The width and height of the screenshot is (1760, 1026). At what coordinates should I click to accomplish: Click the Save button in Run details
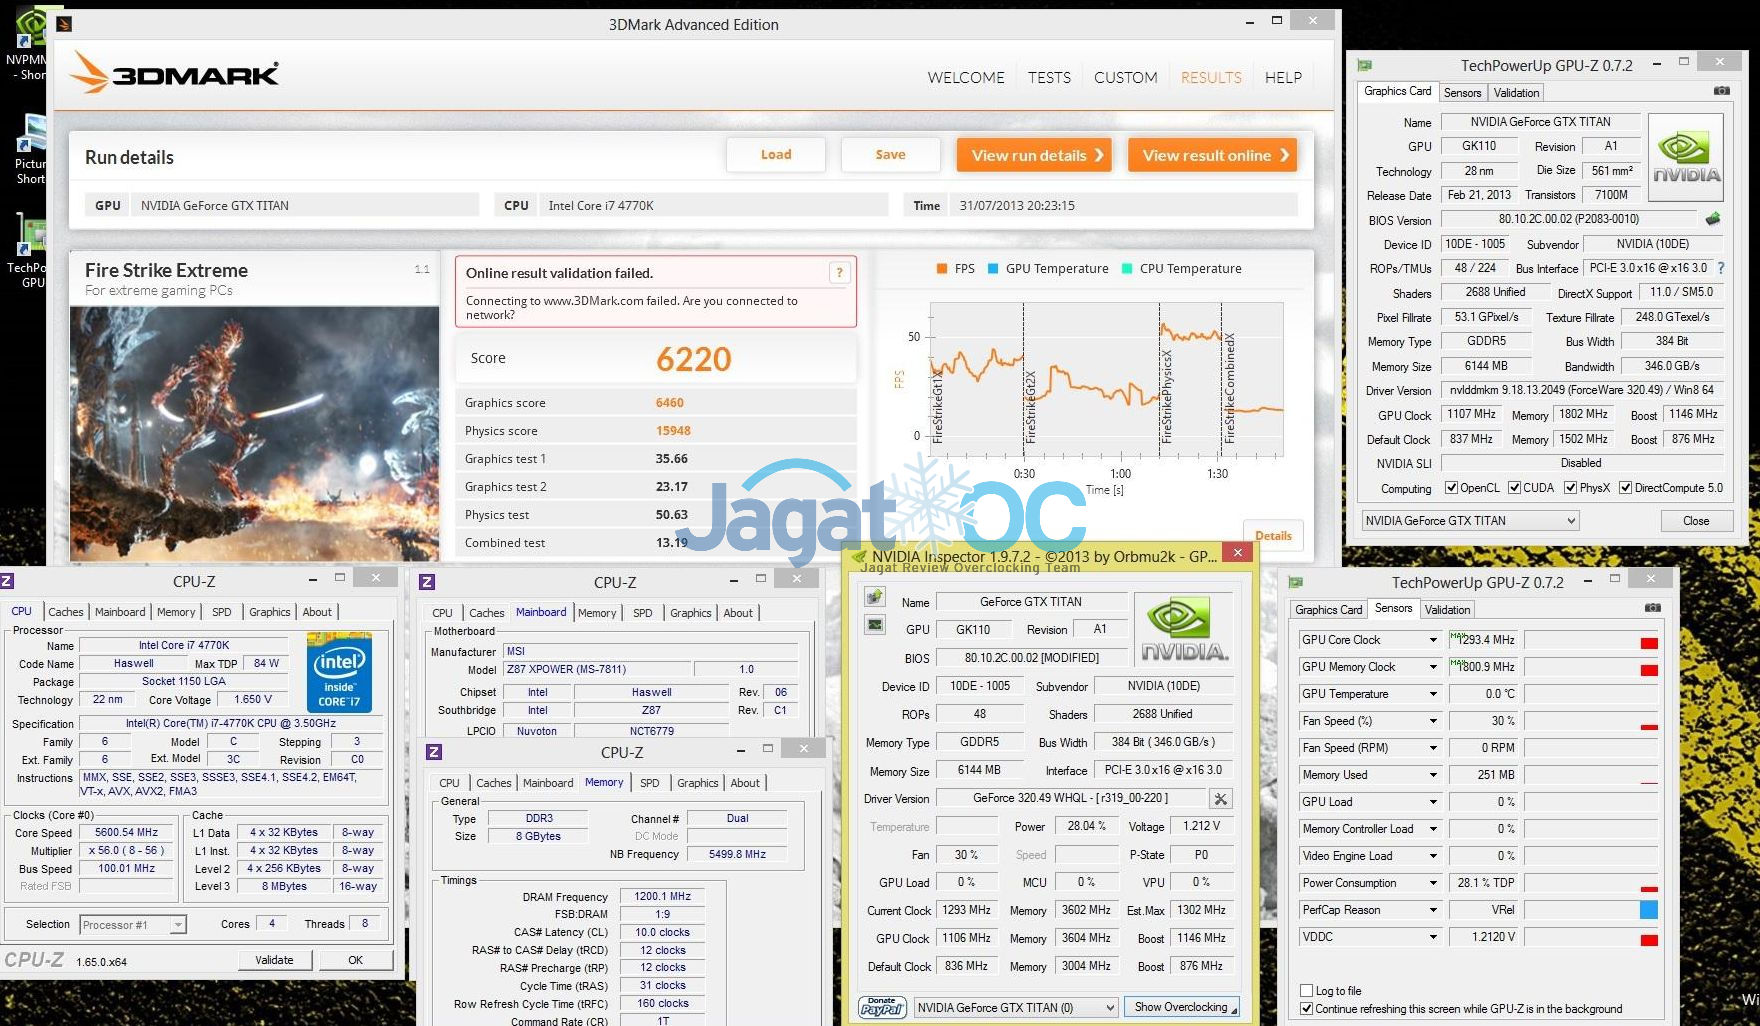[x=890, y=155]
